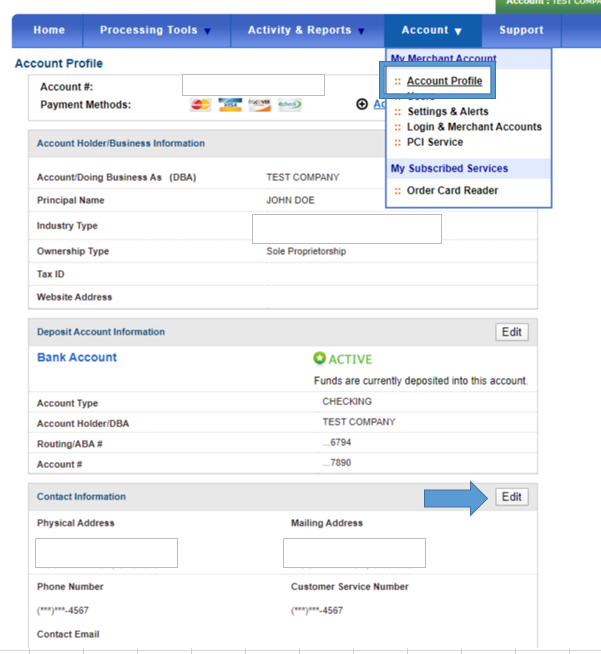The width and height of the screenshot is (601, 654).
Task: Click the Account # field box
Action: [253, 85]
